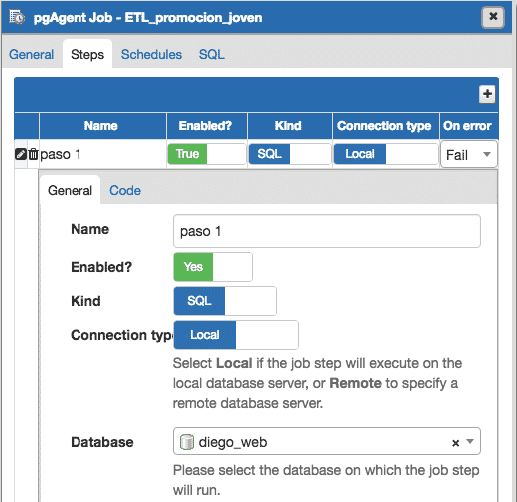Toggle the Connection type Local switch in the form

(x=236, y=335)
